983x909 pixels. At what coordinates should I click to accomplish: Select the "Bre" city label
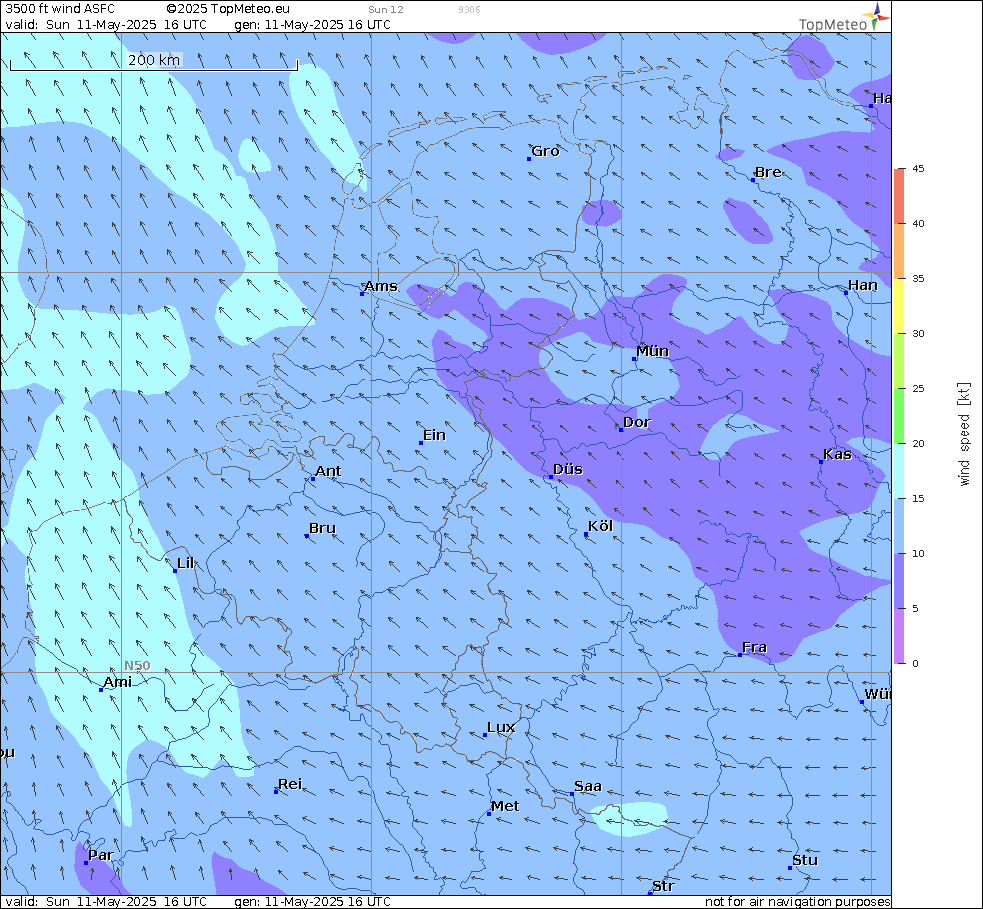pyautogui.click(x=768, y=172)
